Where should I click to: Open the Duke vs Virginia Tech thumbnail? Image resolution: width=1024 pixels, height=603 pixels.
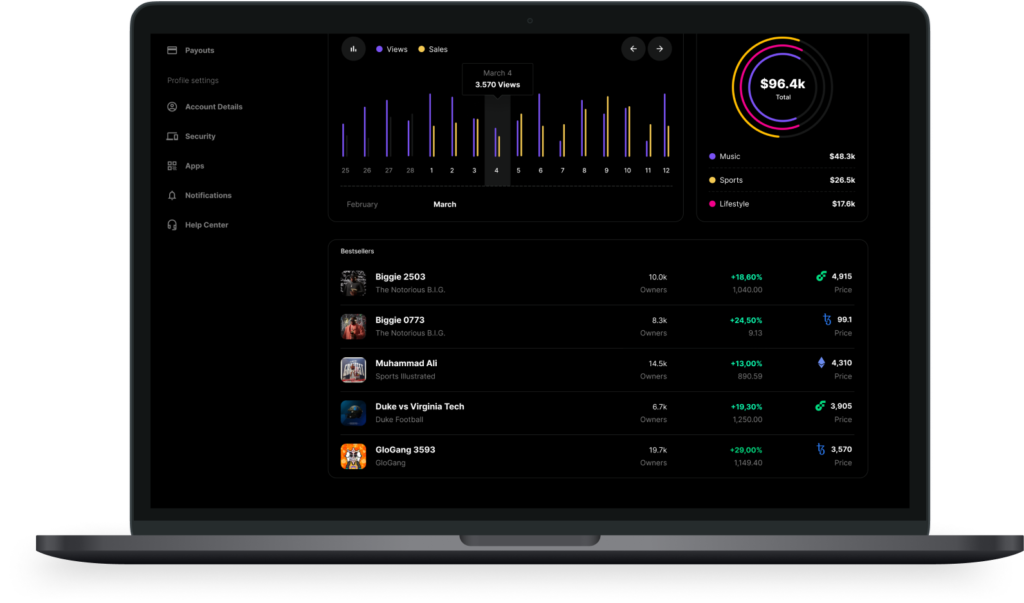pyautogui.click(x=353, y=413)
